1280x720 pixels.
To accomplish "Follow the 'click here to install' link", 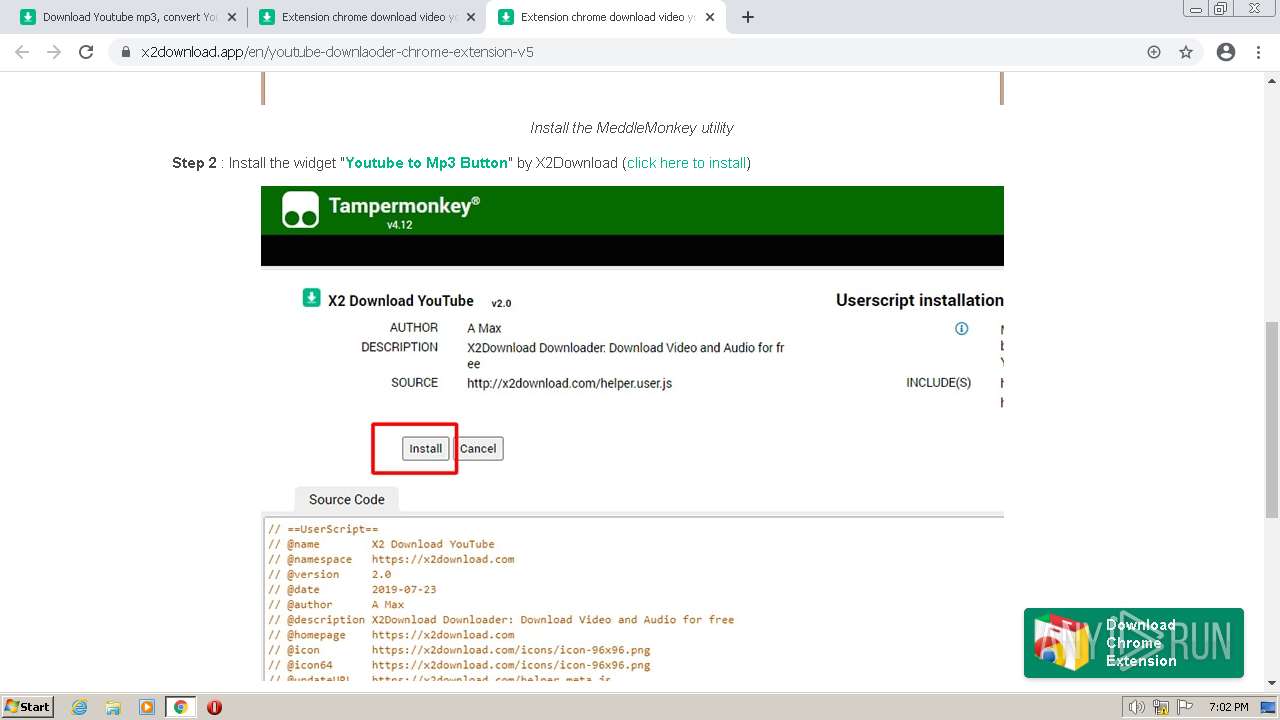I will pos(687,163).
